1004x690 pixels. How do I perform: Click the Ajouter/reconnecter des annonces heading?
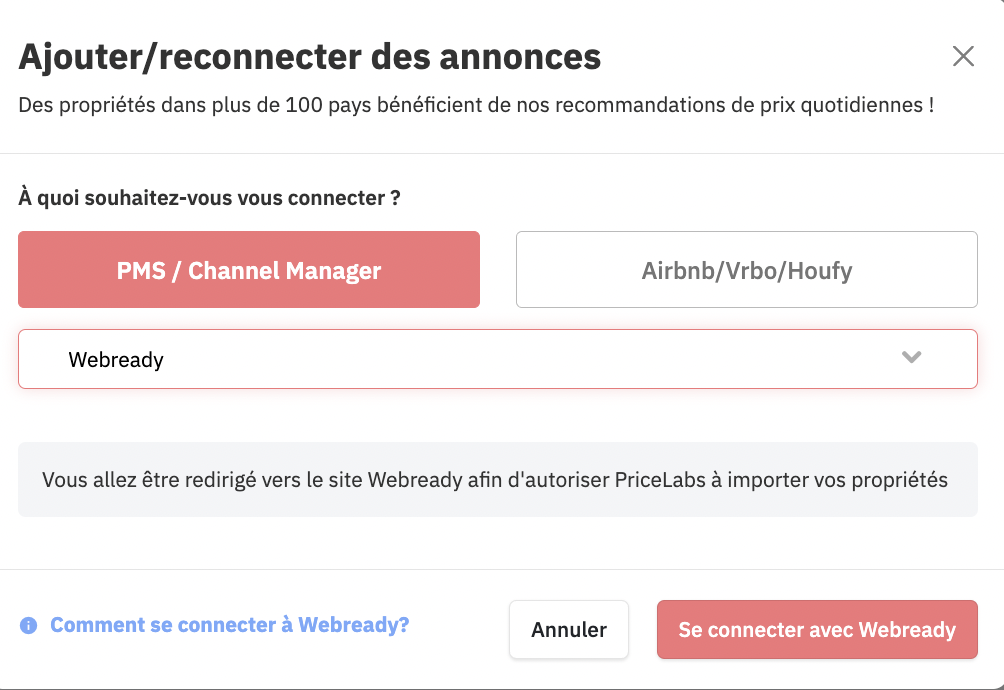310,57
